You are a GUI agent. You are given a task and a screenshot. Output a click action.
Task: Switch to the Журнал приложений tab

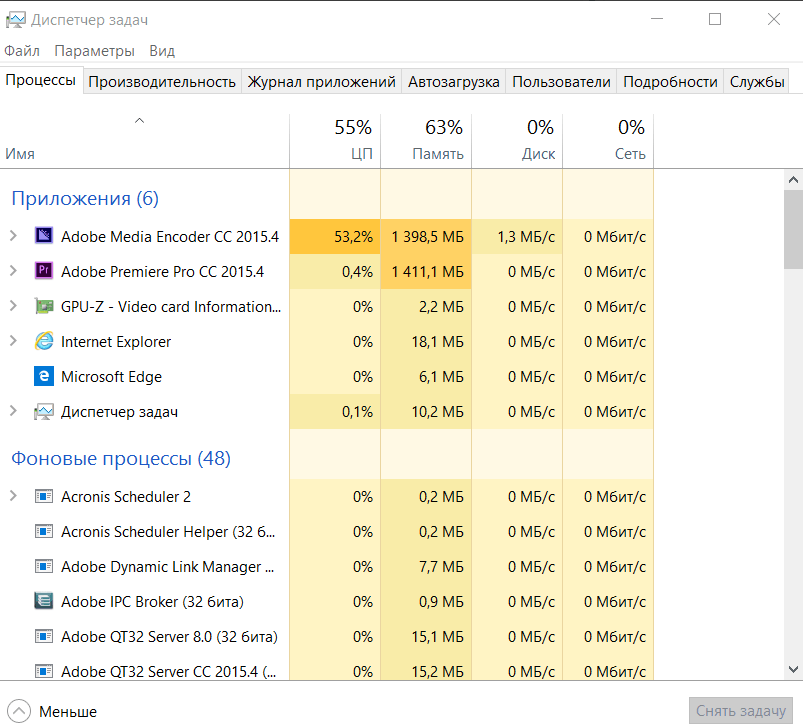(322, 82)
